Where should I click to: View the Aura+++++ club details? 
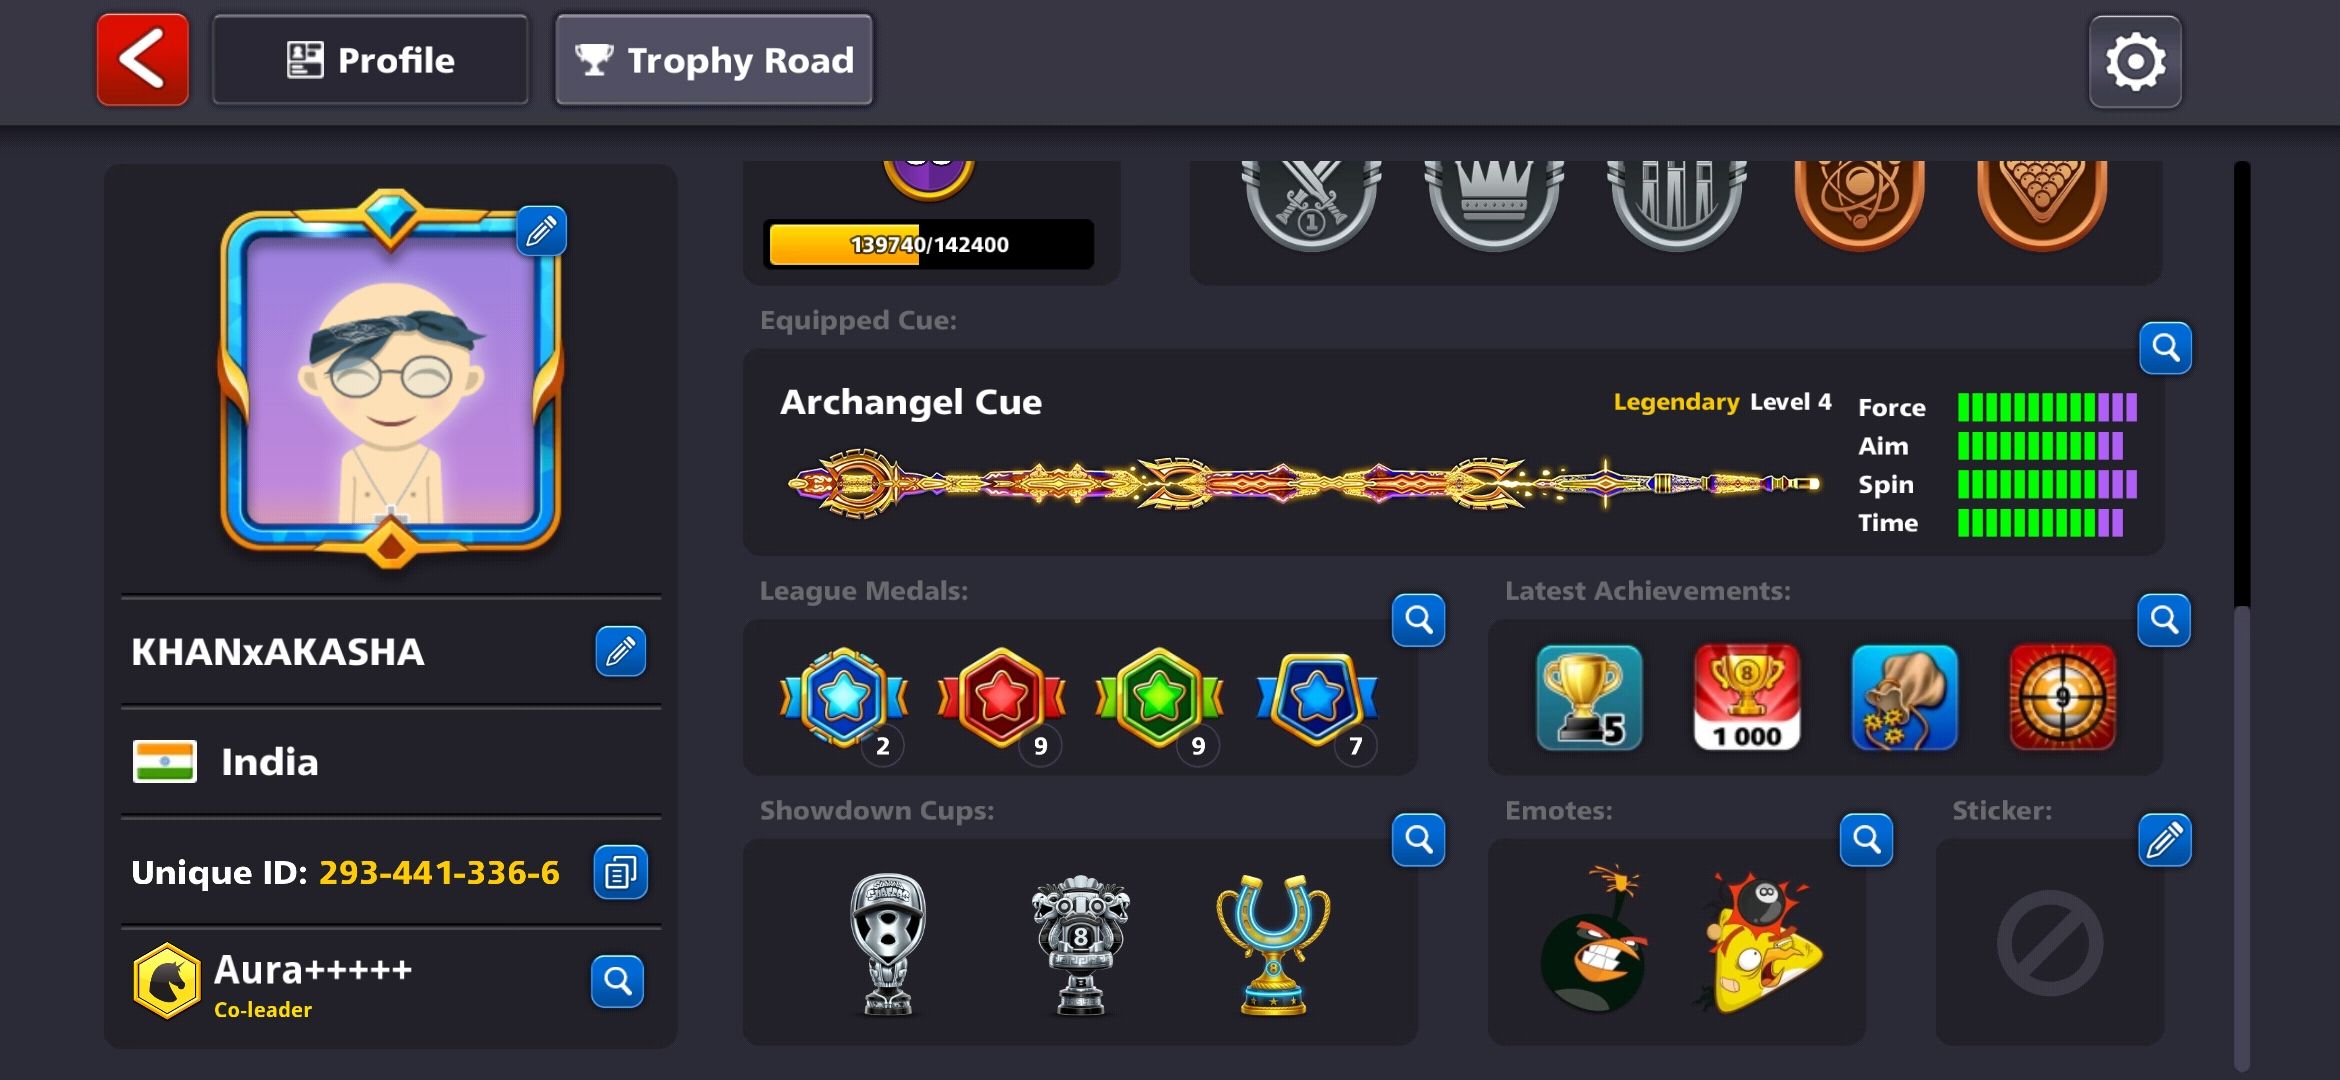click(617, 982)
